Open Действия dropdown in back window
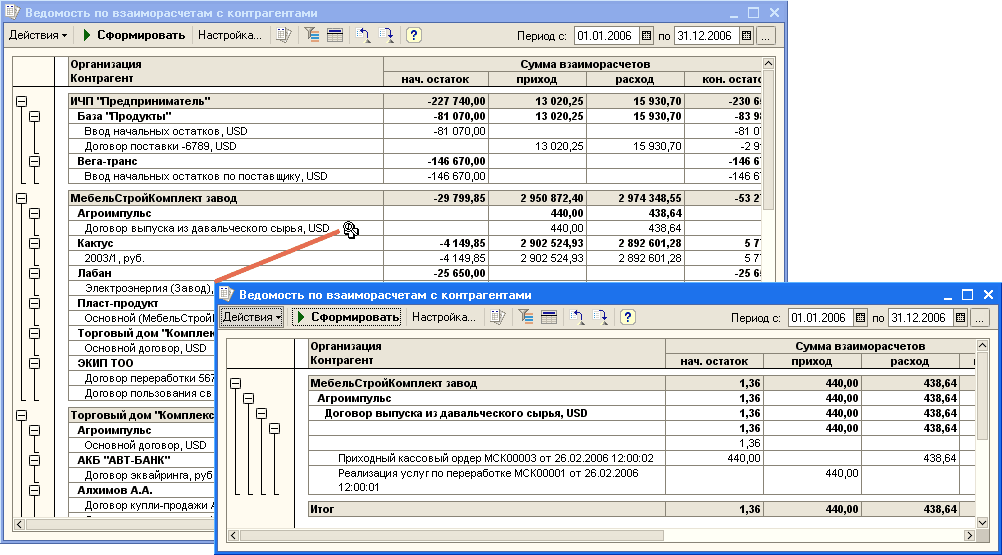The height and width of the screenshot is (555, 1002). (38, 35)
